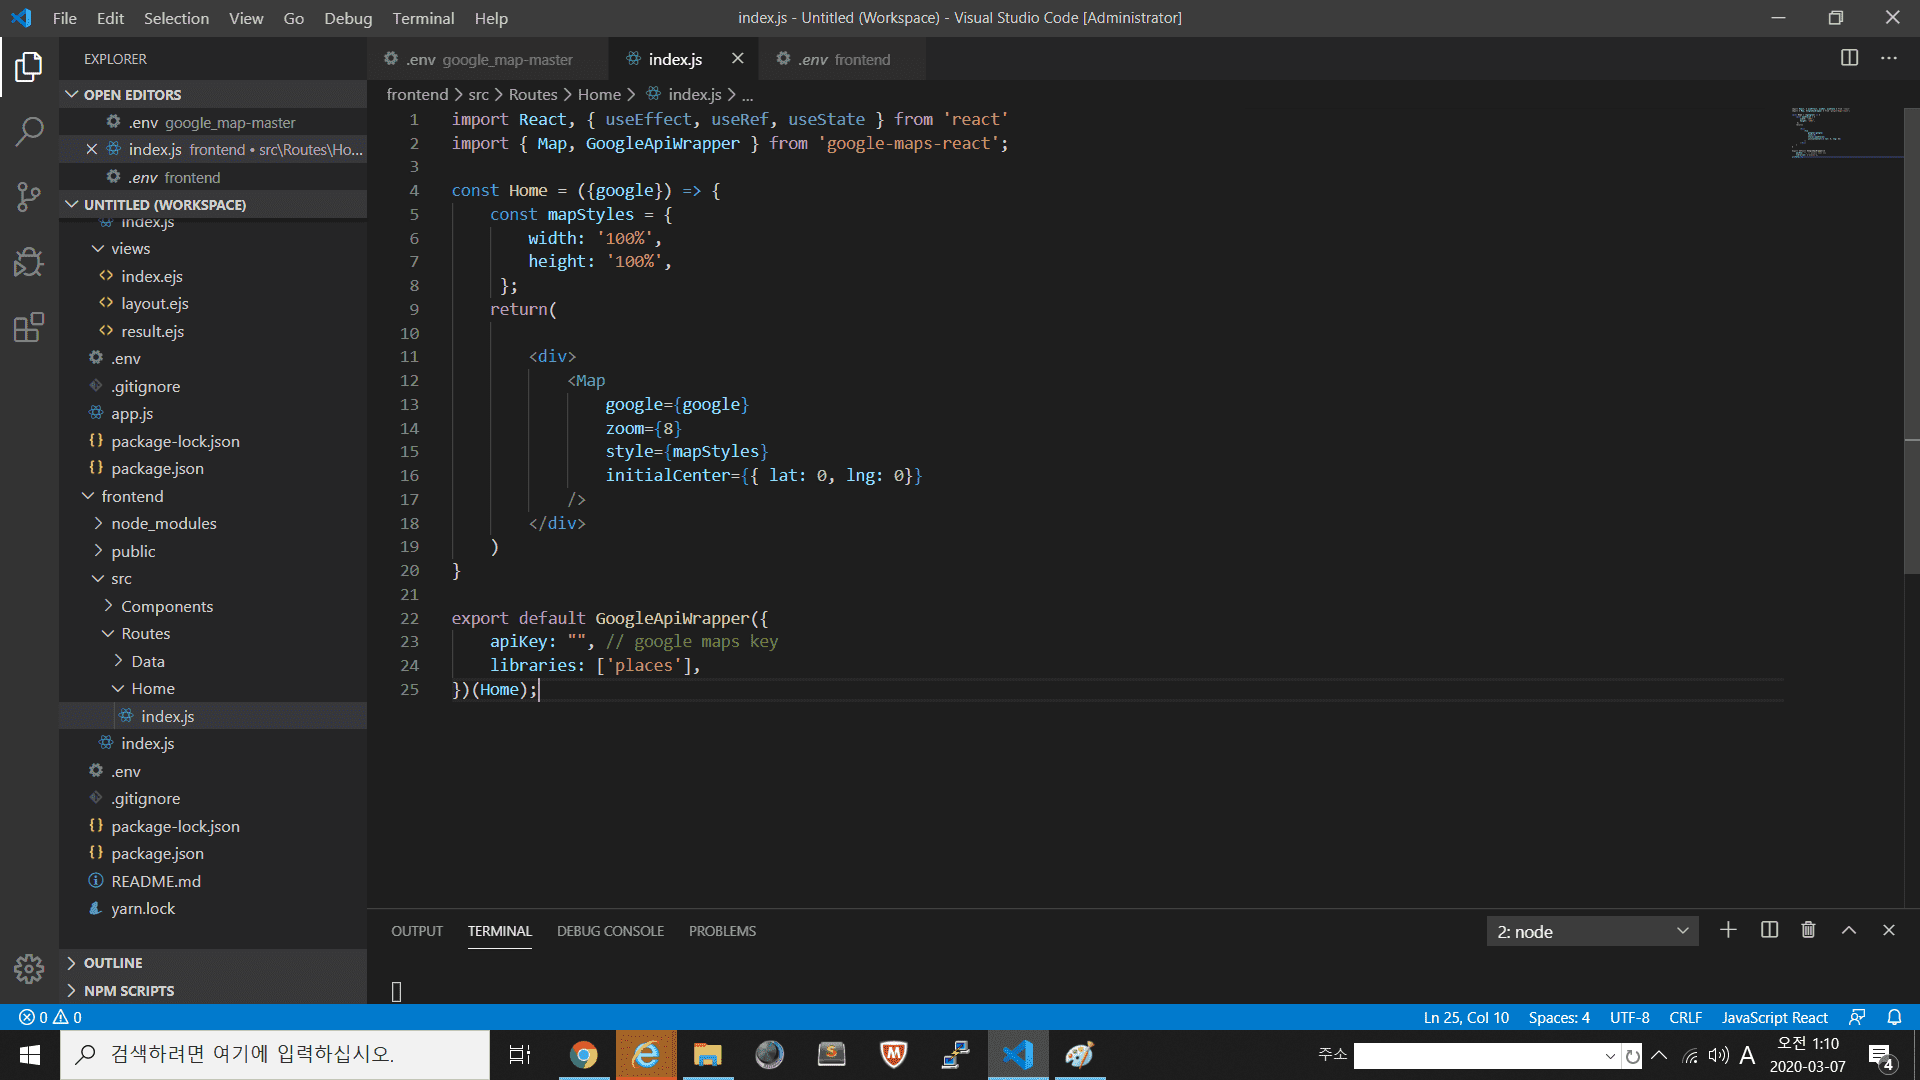The height and width of the screenshot is (1080, 1920).
Task: Open README.md in explorer
Action: point(155,881)
